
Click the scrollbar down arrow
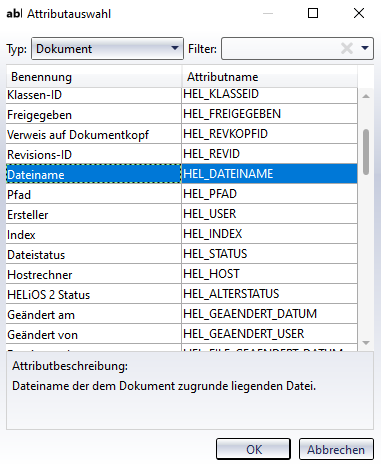coord(366,343)
